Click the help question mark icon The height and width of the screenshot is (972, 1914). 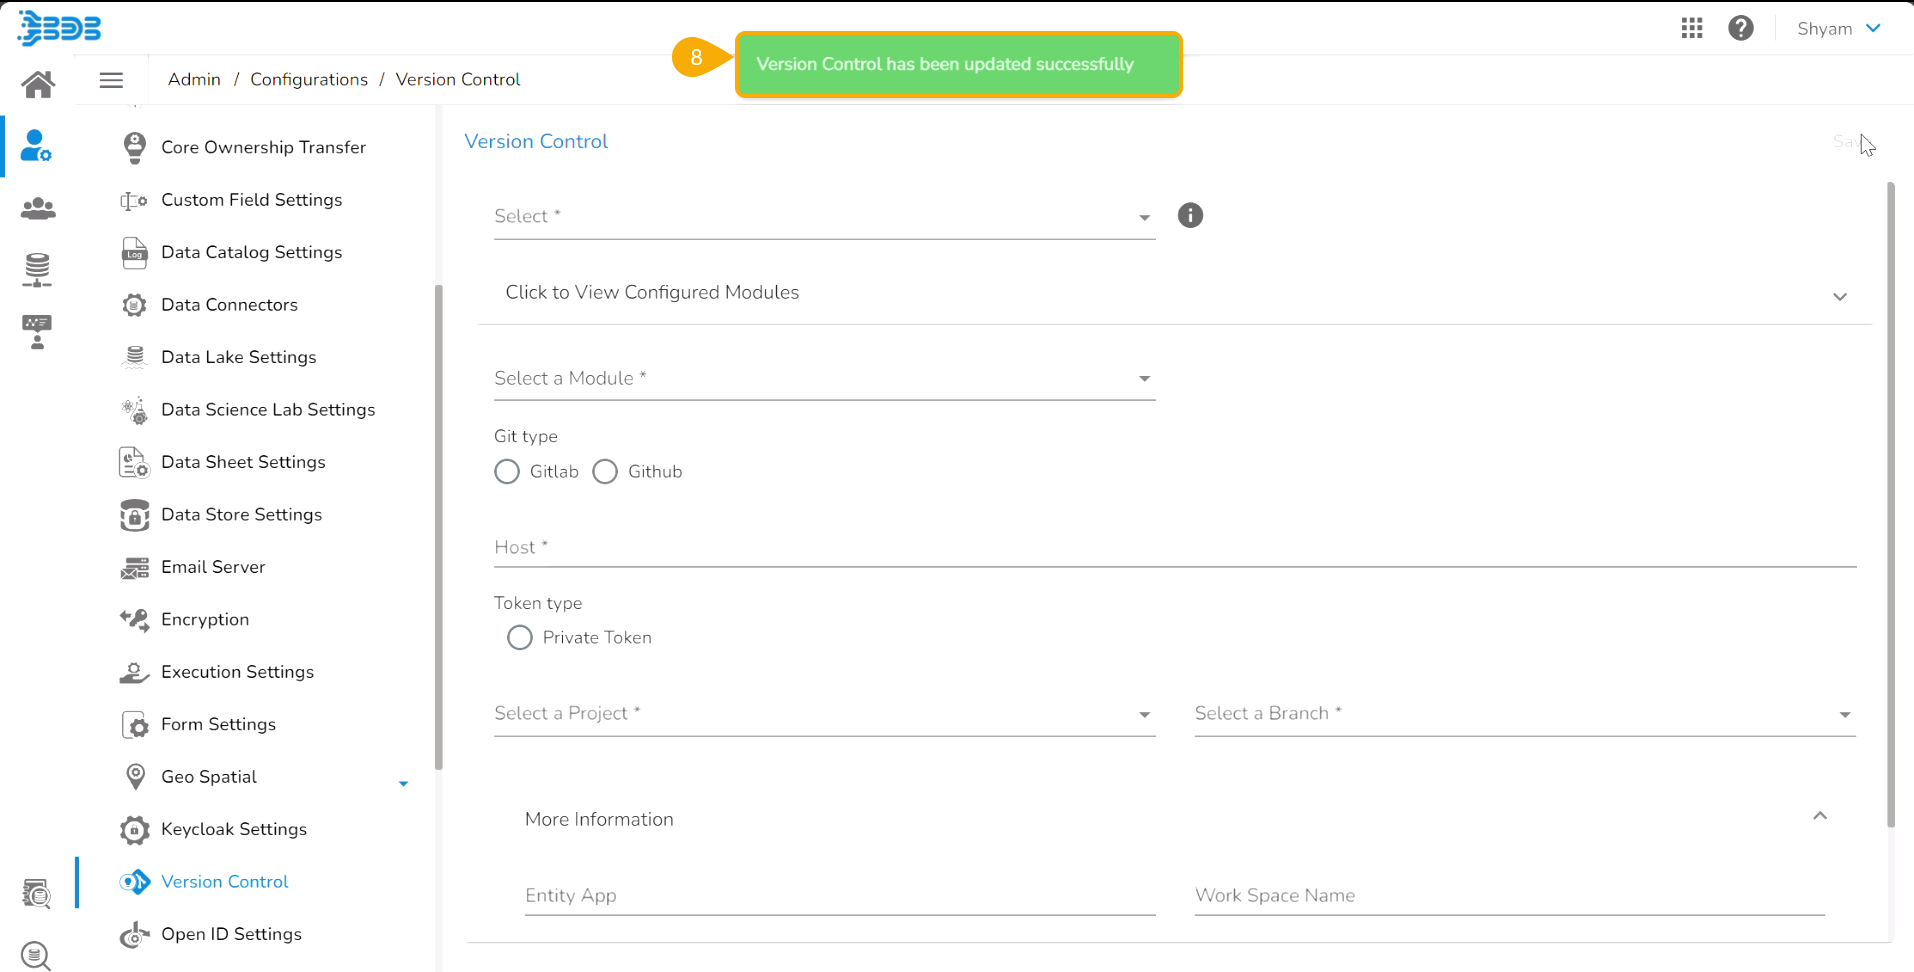(1740, 28)
